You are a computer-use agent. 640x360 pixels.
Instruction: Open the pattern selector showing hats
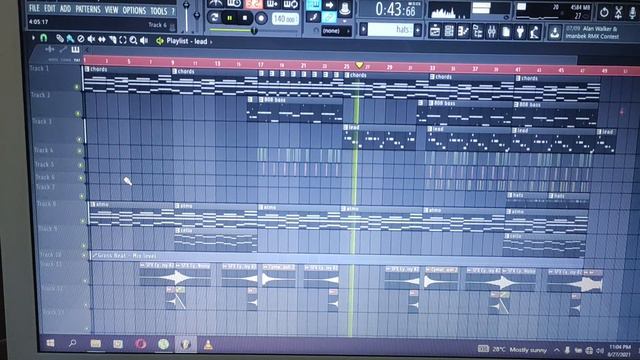[391, 29]
